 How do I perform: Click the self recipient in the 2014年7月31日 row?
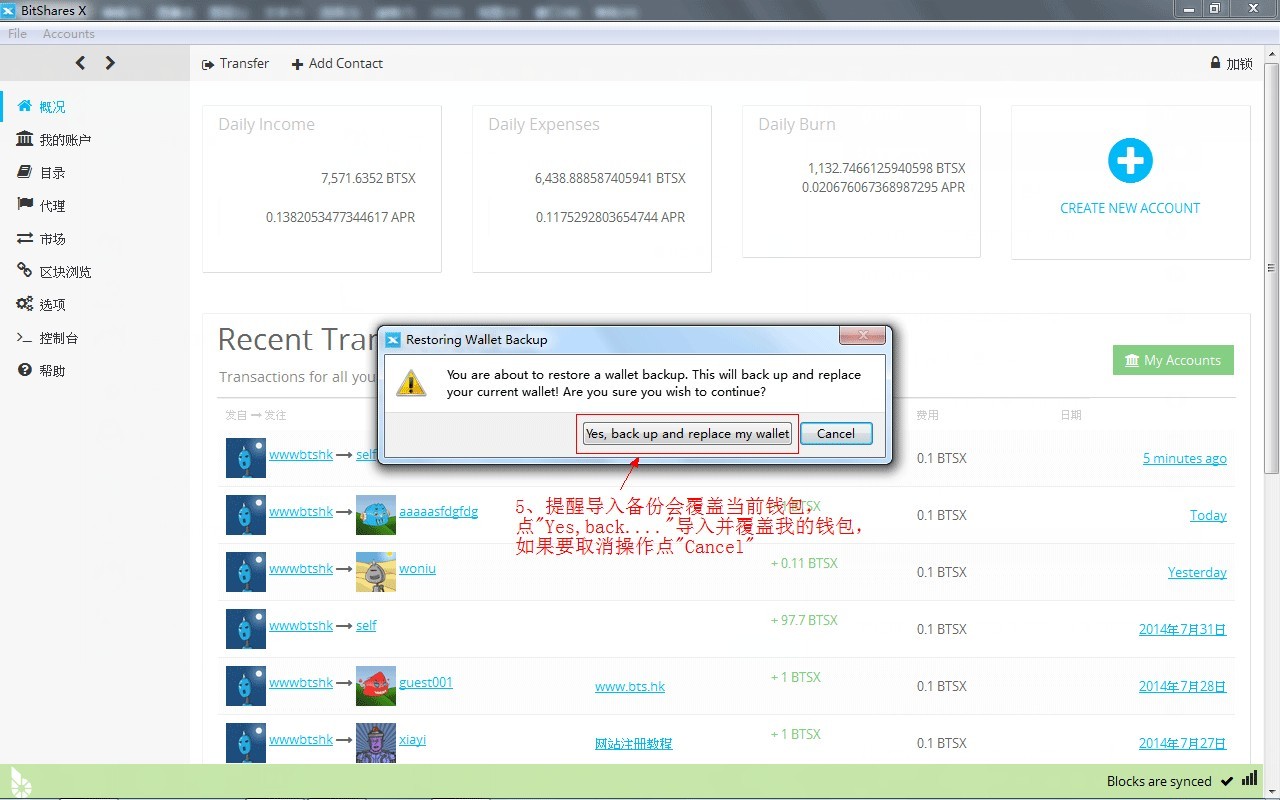click(x=366, y=625)
